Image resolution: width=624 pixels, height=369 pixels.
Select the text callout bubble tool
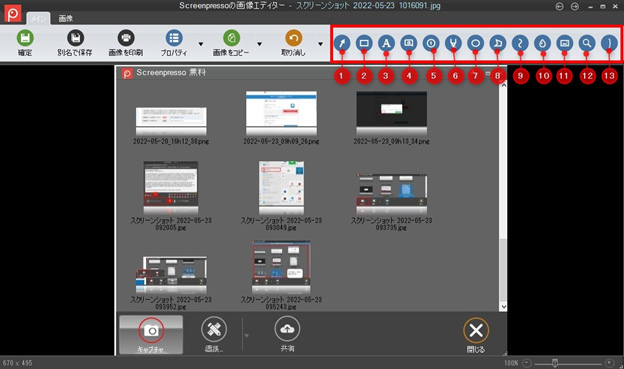coord(409,43)
